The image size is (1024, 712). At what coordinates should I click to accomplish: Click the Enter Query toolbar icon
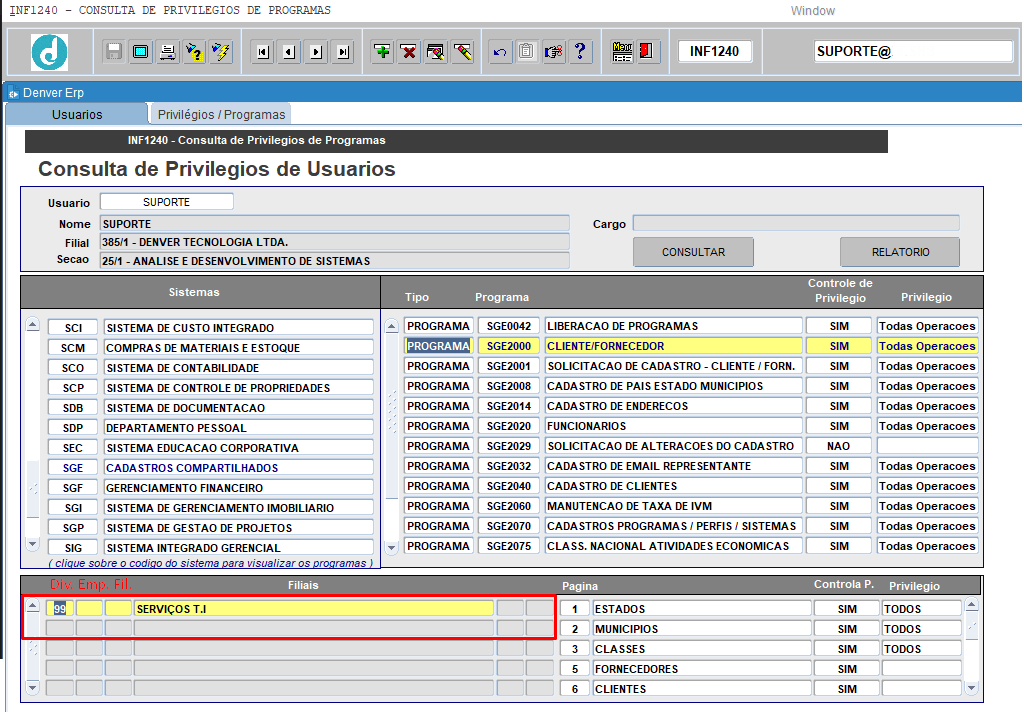[x=194, y=52]
